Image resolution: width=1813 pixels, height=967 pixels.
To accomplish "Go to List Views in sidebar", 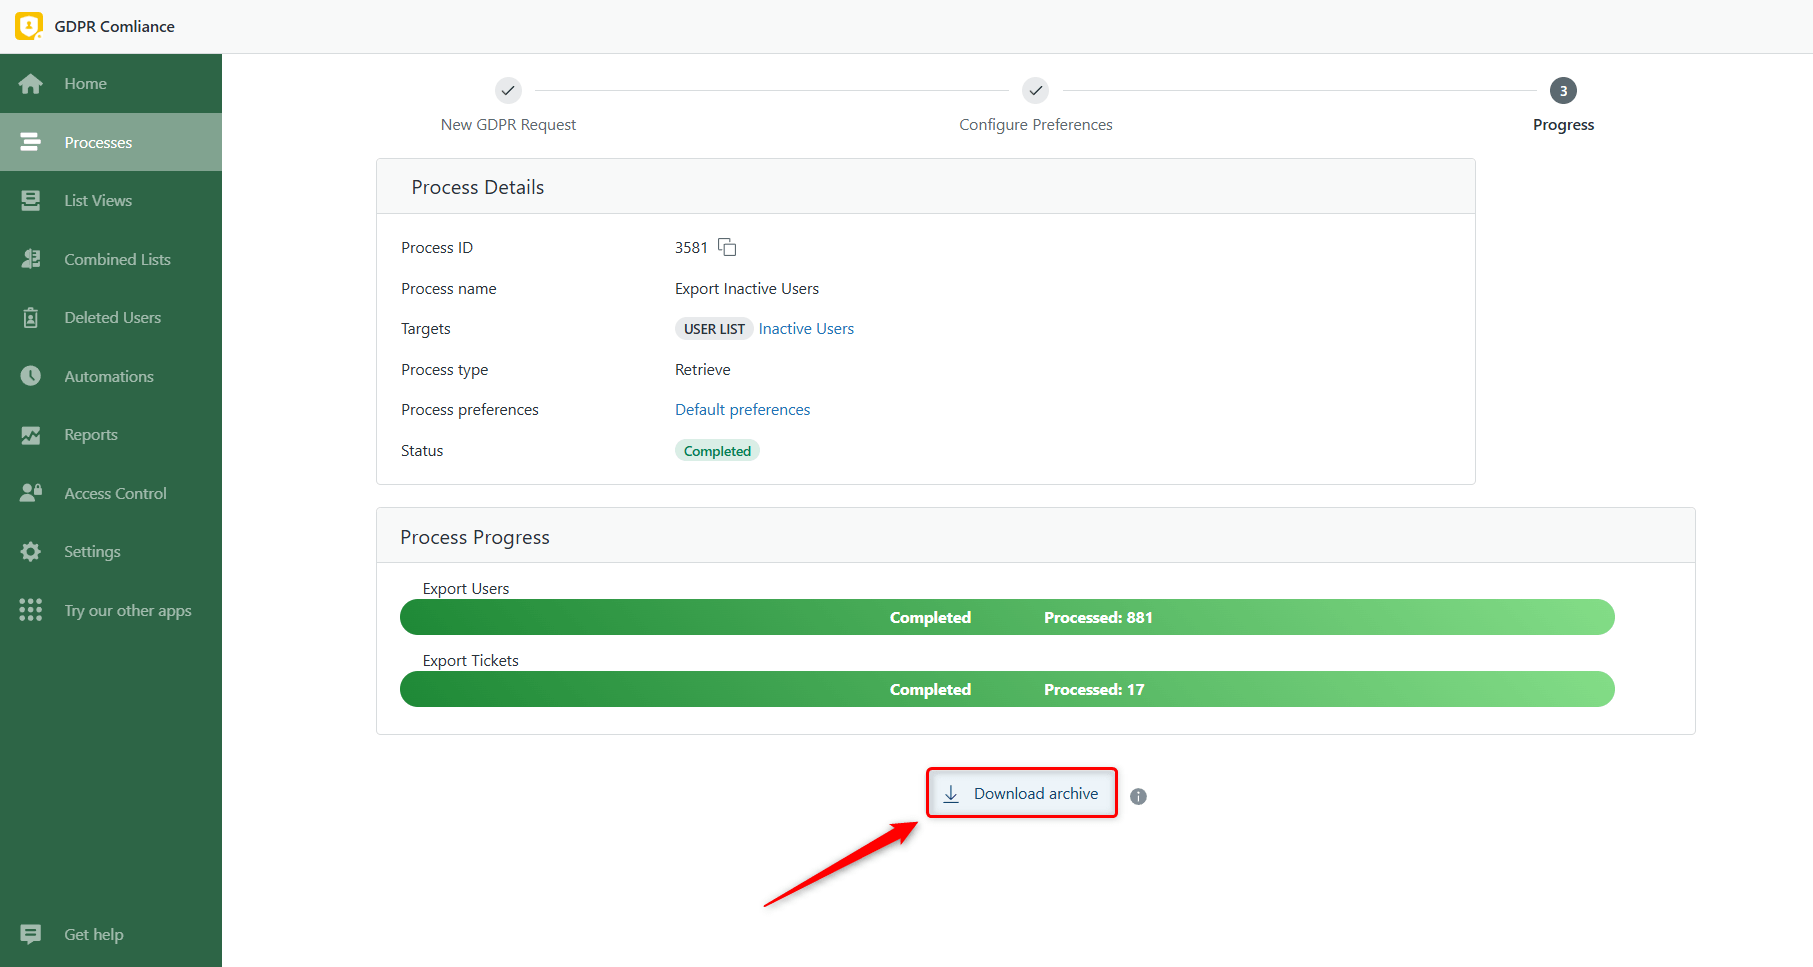I will [111, 200].
